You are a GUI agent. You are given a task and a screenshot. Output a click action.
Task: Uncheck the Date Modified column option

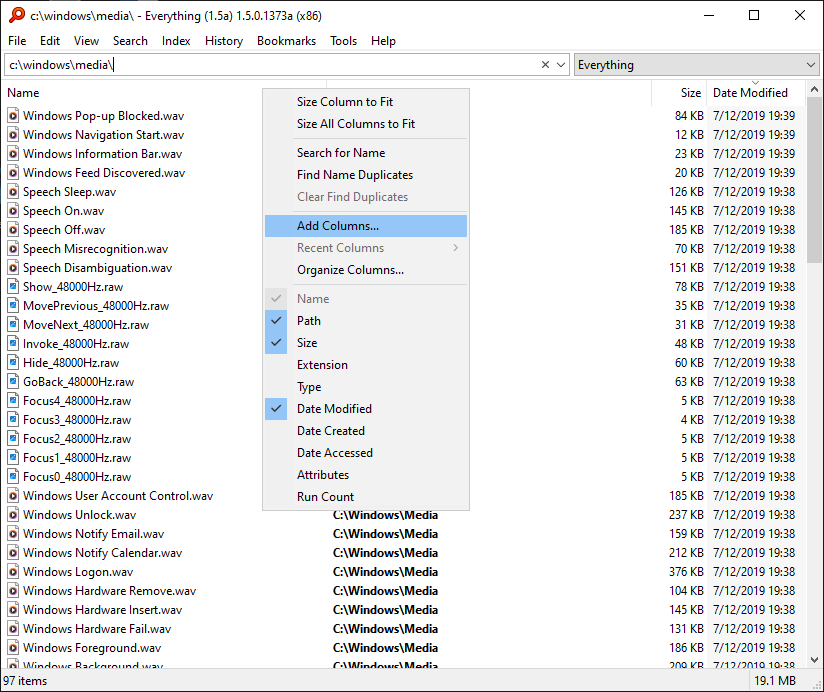[x=366, y=409]
